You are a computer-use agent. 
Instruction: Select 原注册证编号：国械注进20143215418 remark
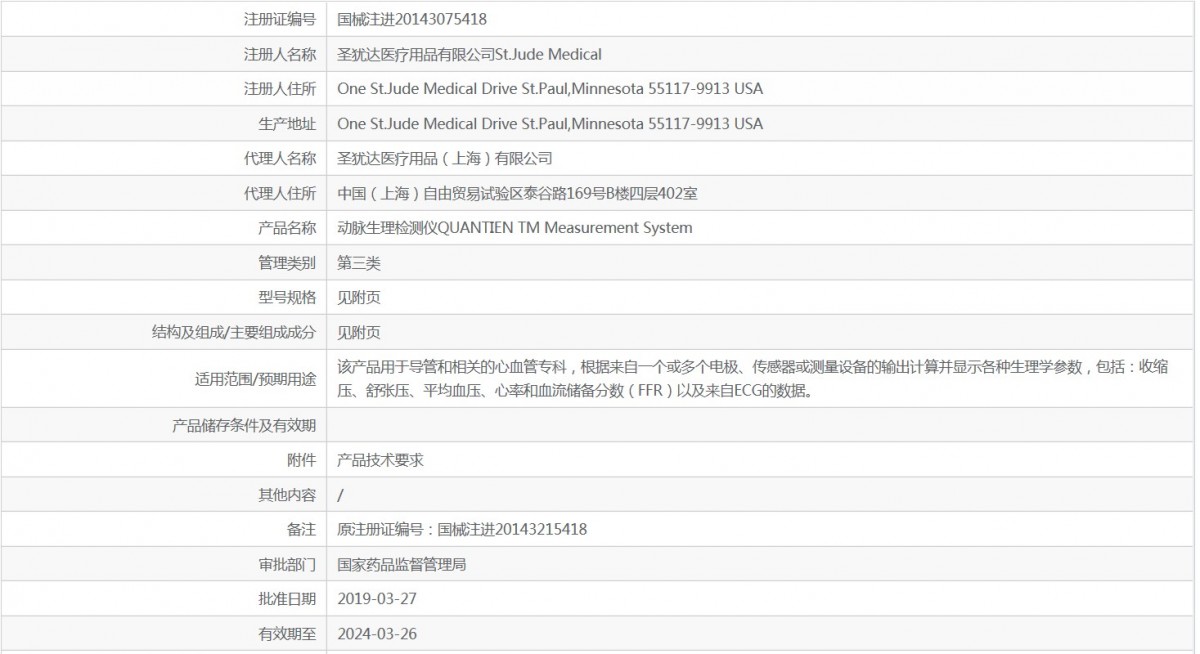[x=462, y=530]
